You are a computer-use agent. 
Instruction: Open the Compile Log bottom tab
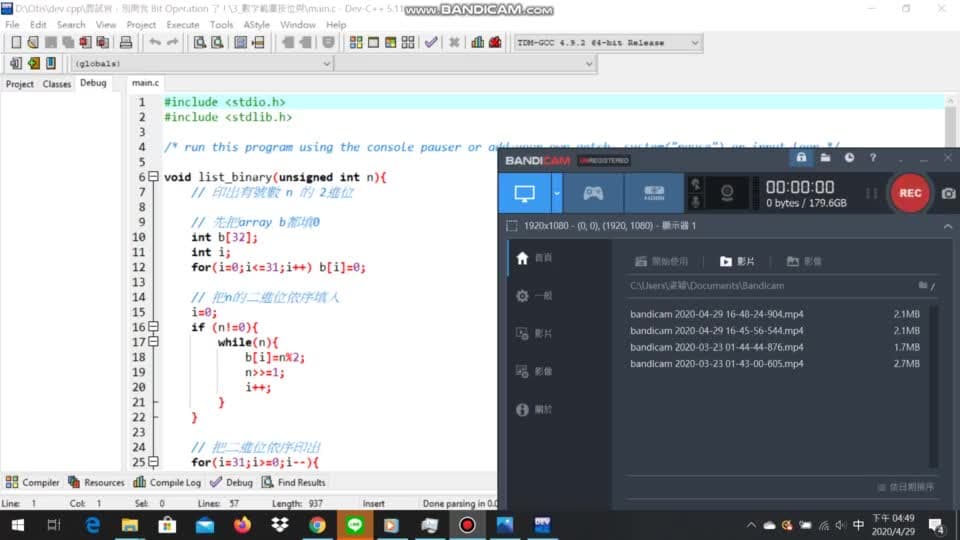pyautogui.click(x=167, y=482)
